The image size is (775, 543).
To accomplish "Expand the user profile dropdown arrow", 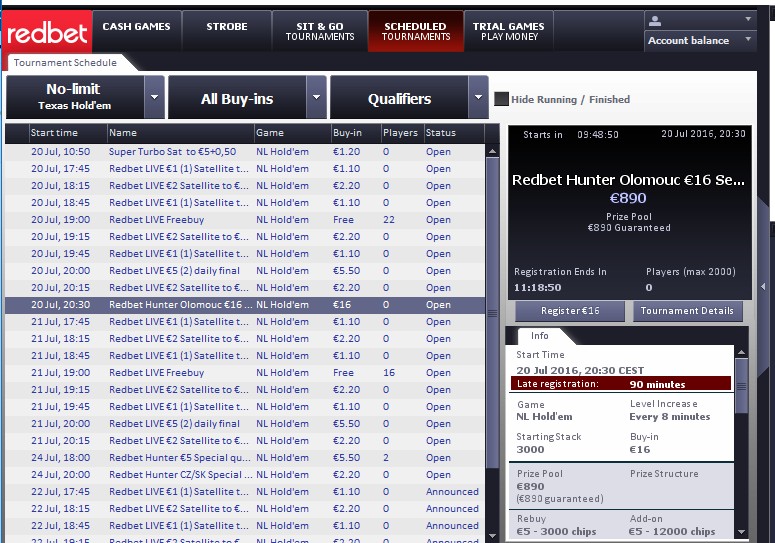I will coord(748,19).
